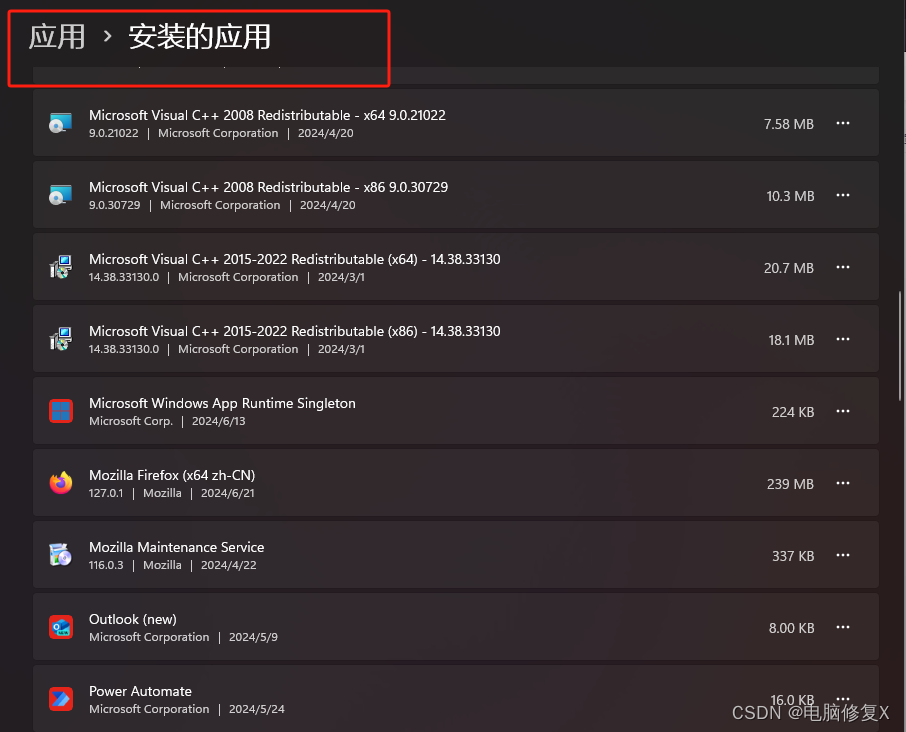This screenshot has width=906, height=732.
Task: Select Visual C++ 2015-2022 Redistributable (x86) title
Action: 295,332
